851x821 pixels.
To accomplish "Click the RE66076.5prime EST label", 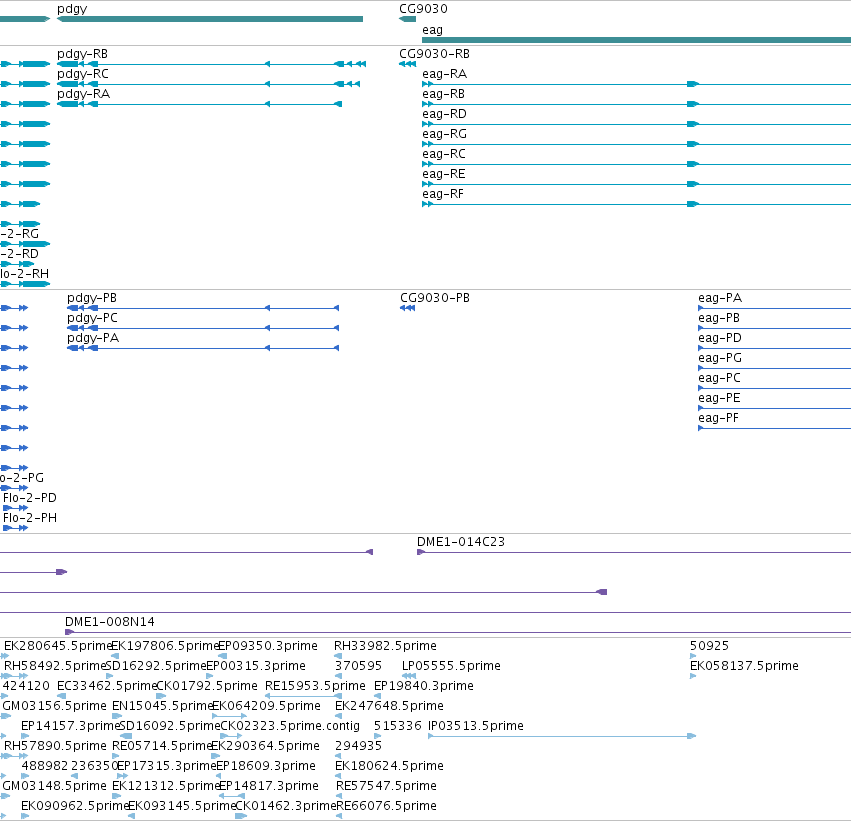I will [x=386, y=806].
